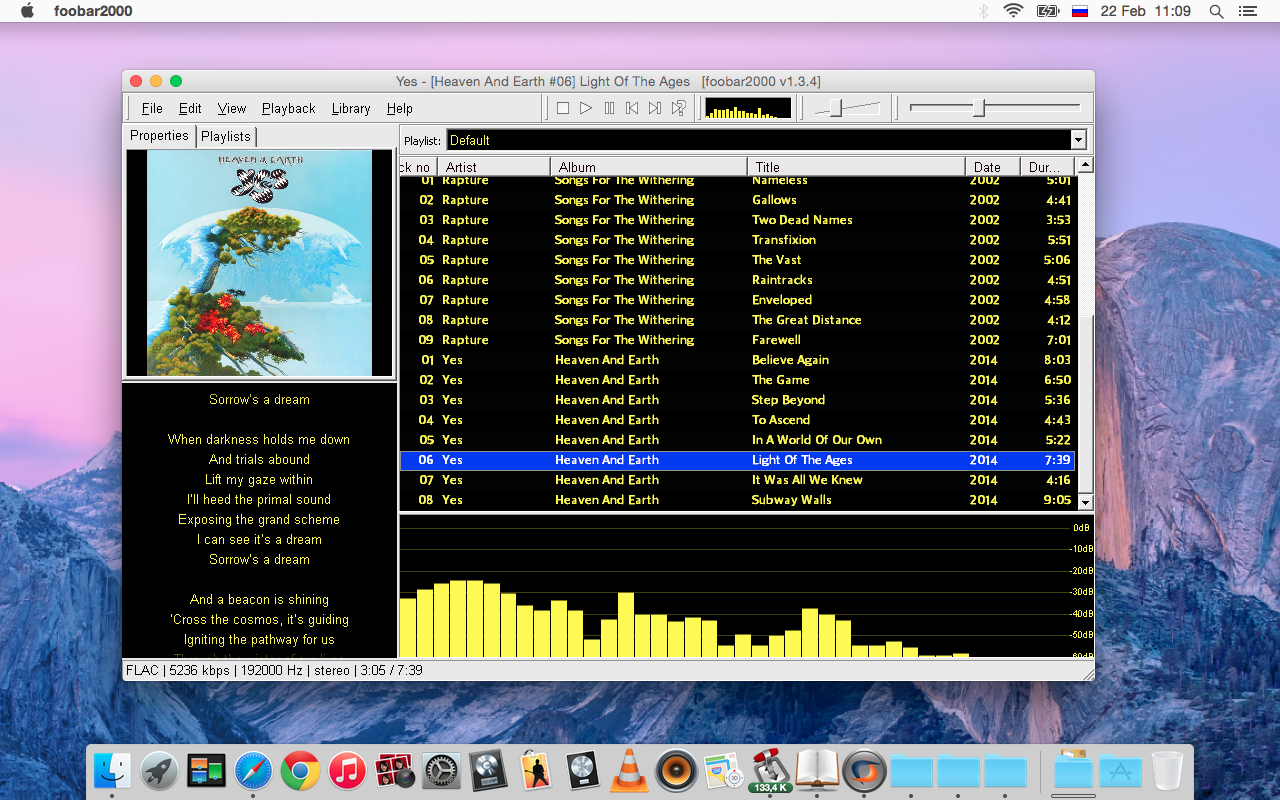This screenshot has height=800, width=1280.
Task: Open the Apple menu
Action: point(27,11)
